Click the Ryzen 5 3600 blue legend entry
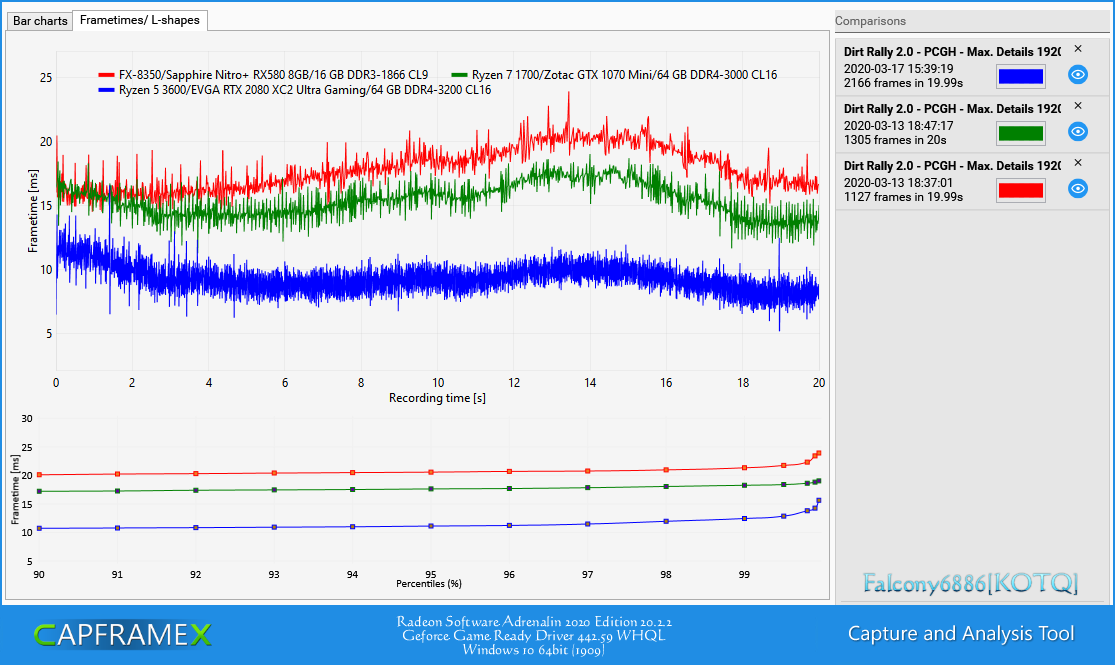The width and height of the screenshot is (1115, 665). 295,90
